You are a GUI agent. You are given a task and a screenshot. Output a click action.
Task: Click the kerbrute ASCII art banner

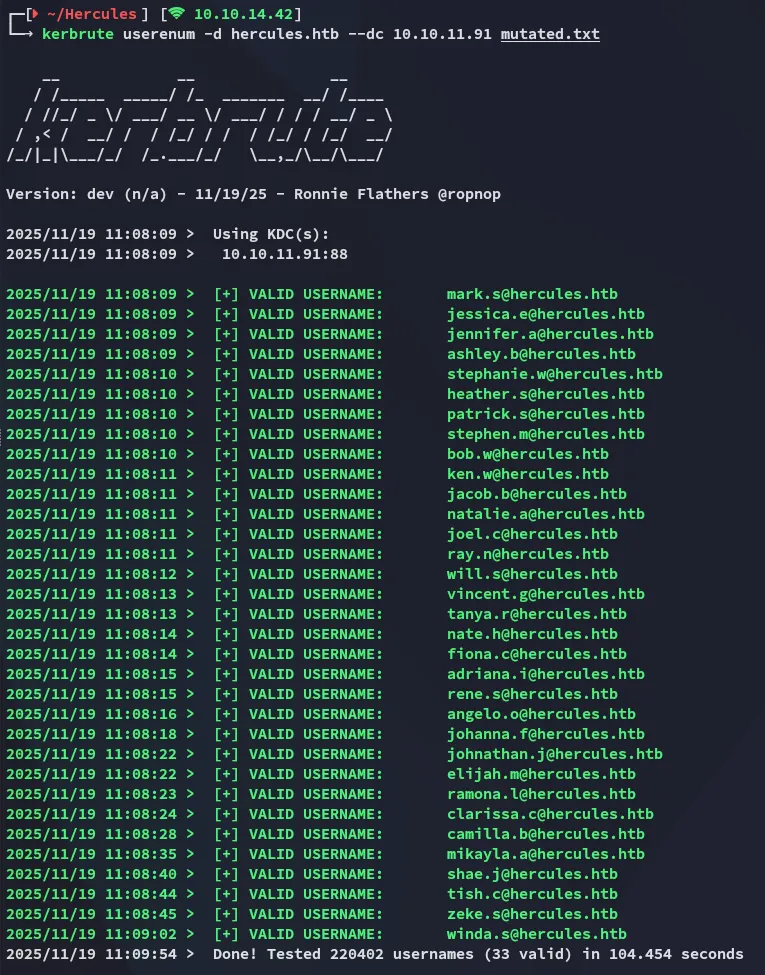point(200,117)
